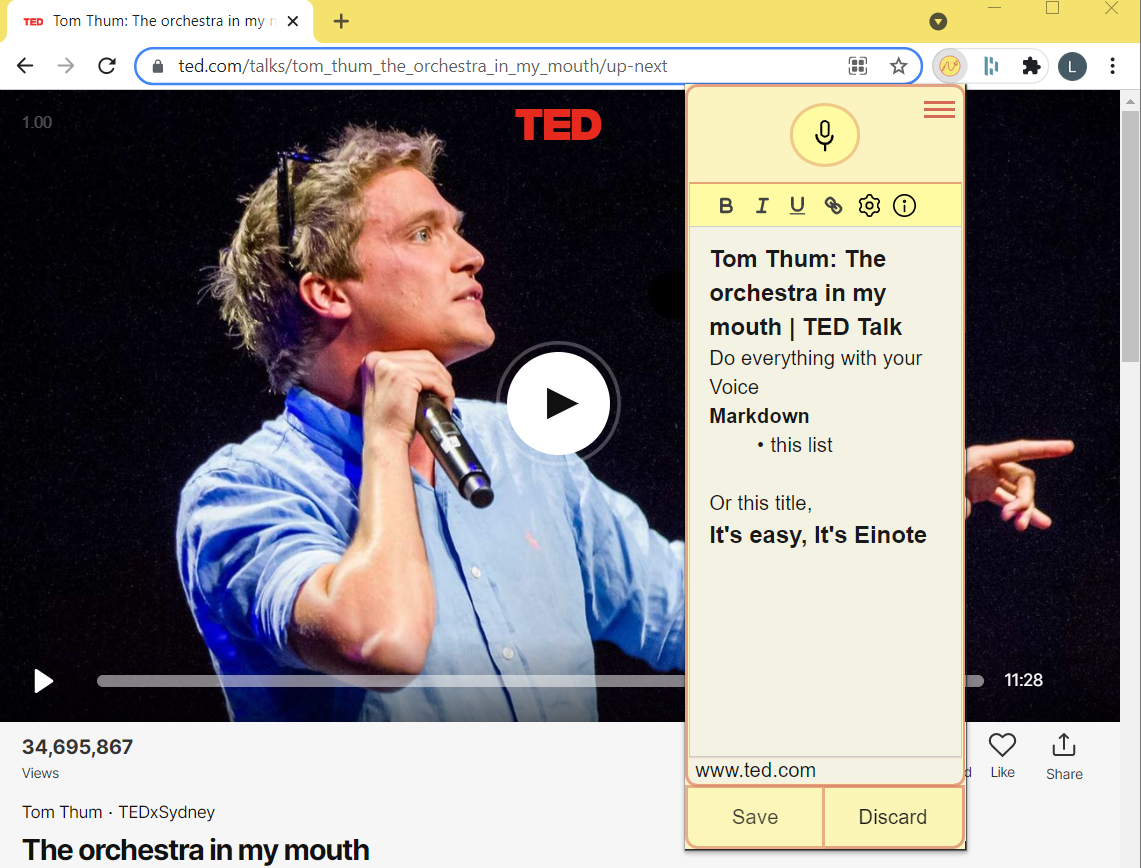The width and height of the screenshot is (1141, 868).
Task: Save the note
Action: 755,817
